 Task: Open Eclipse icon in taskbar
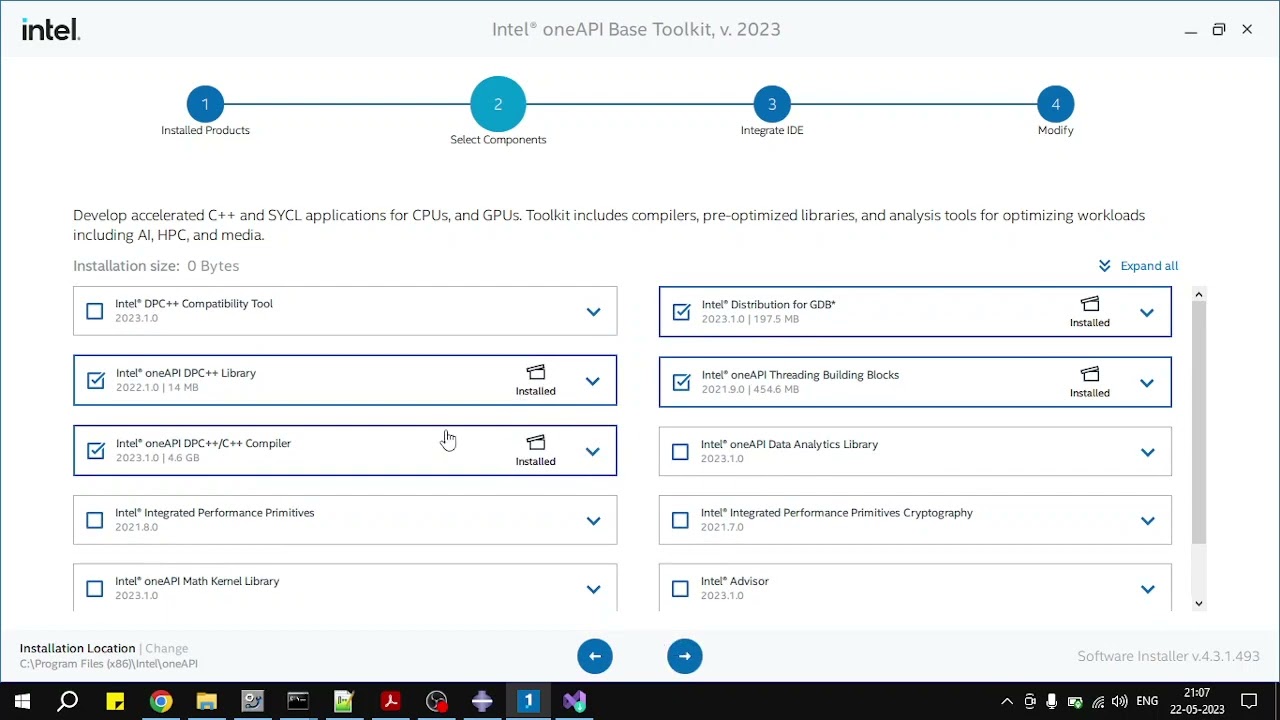(x=482, y=701)
